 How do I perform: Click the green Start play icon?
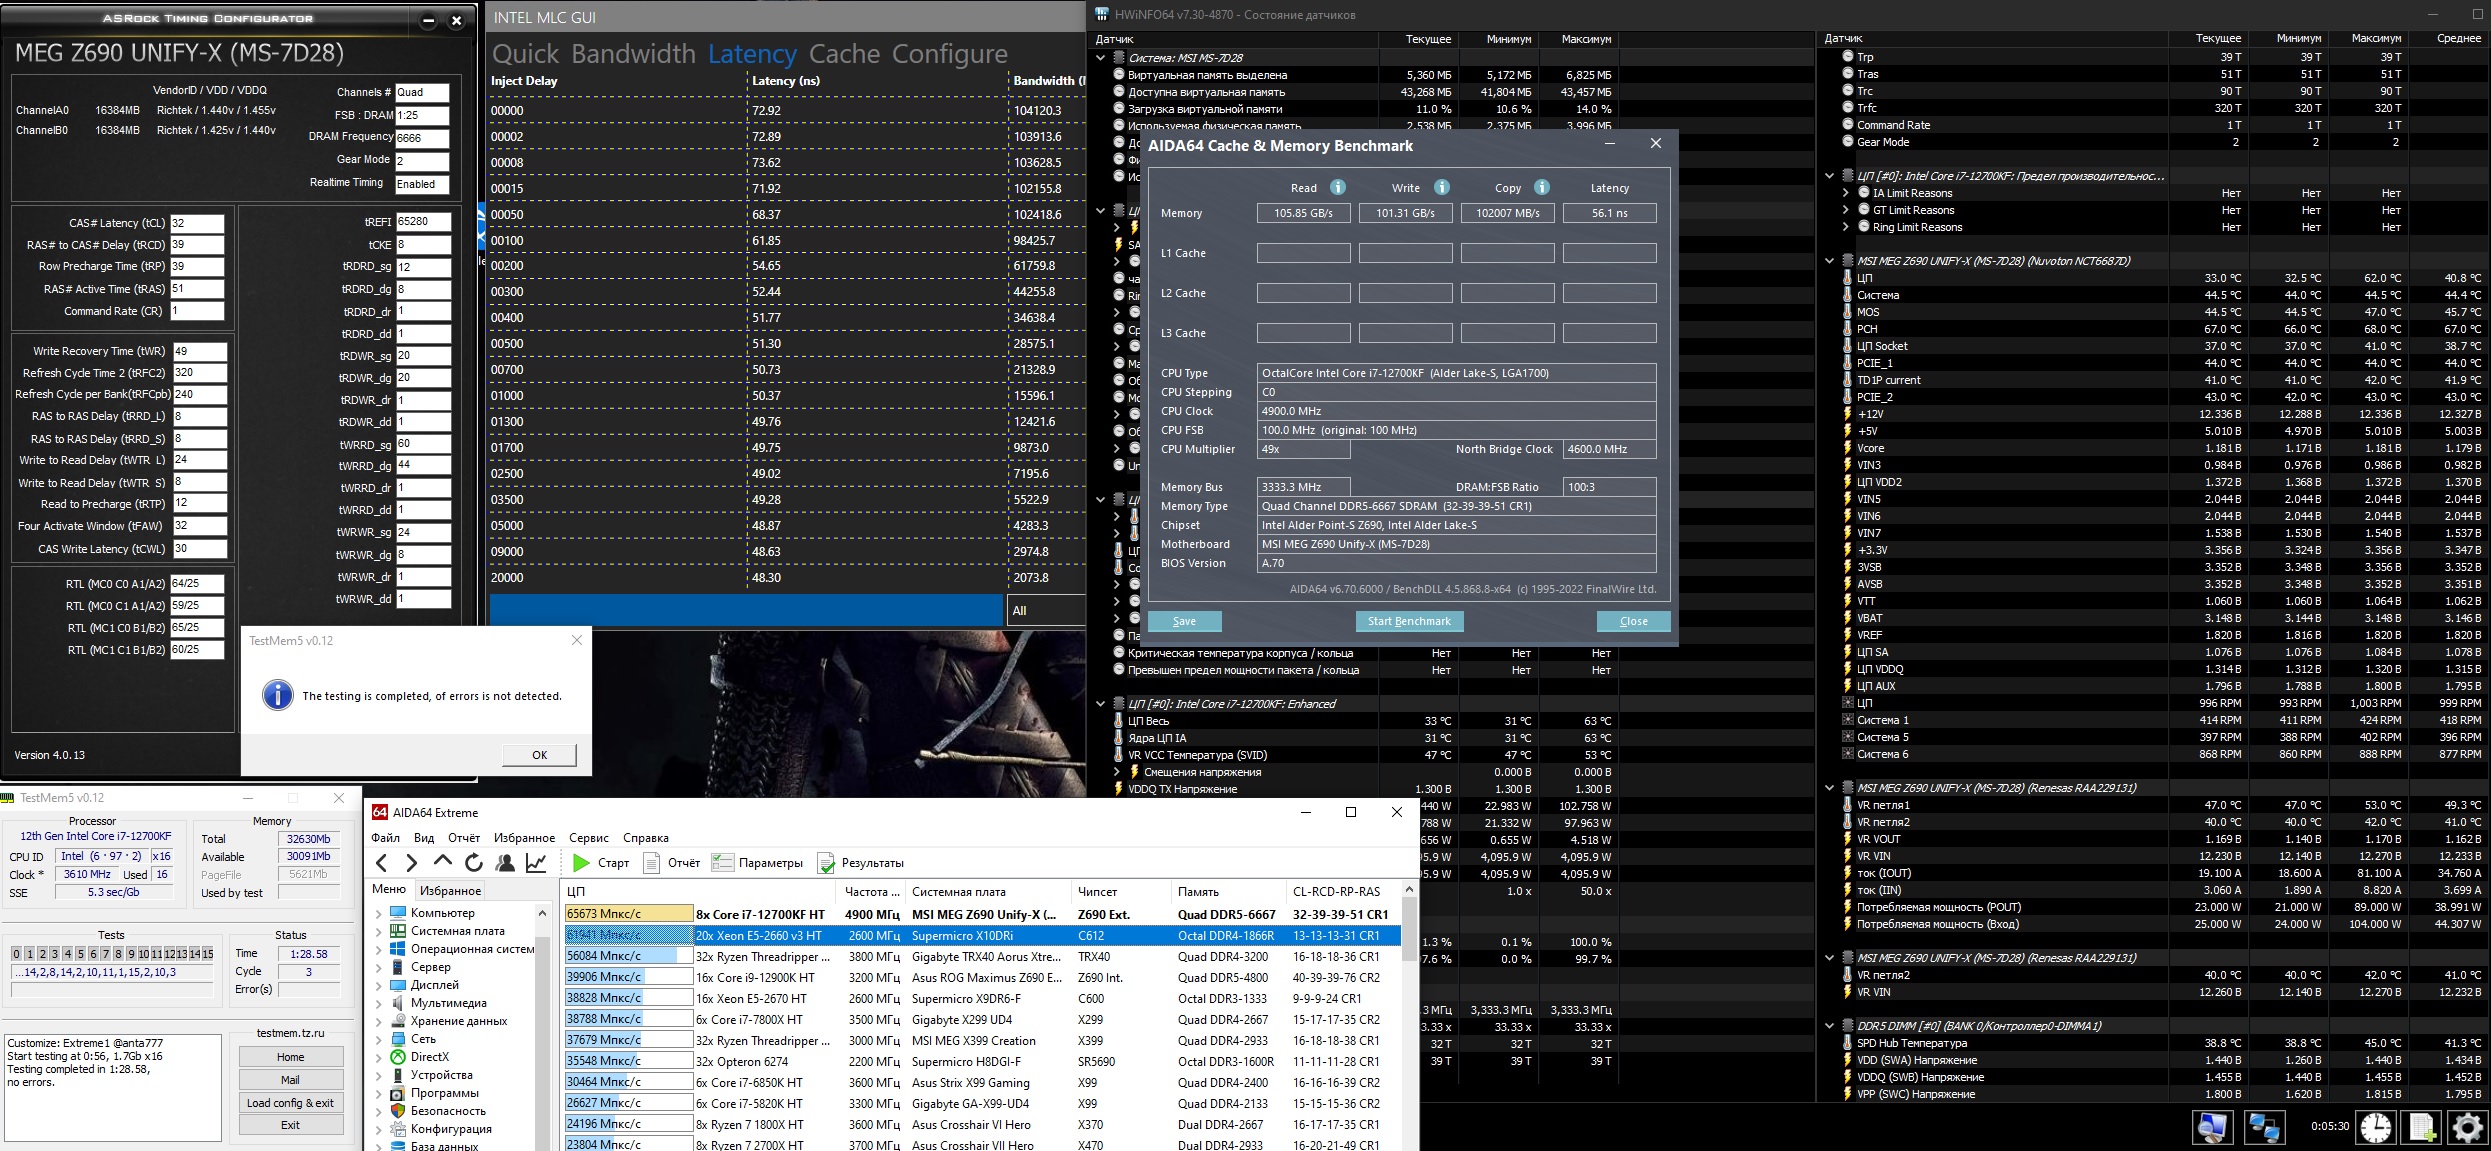[581, 862]
